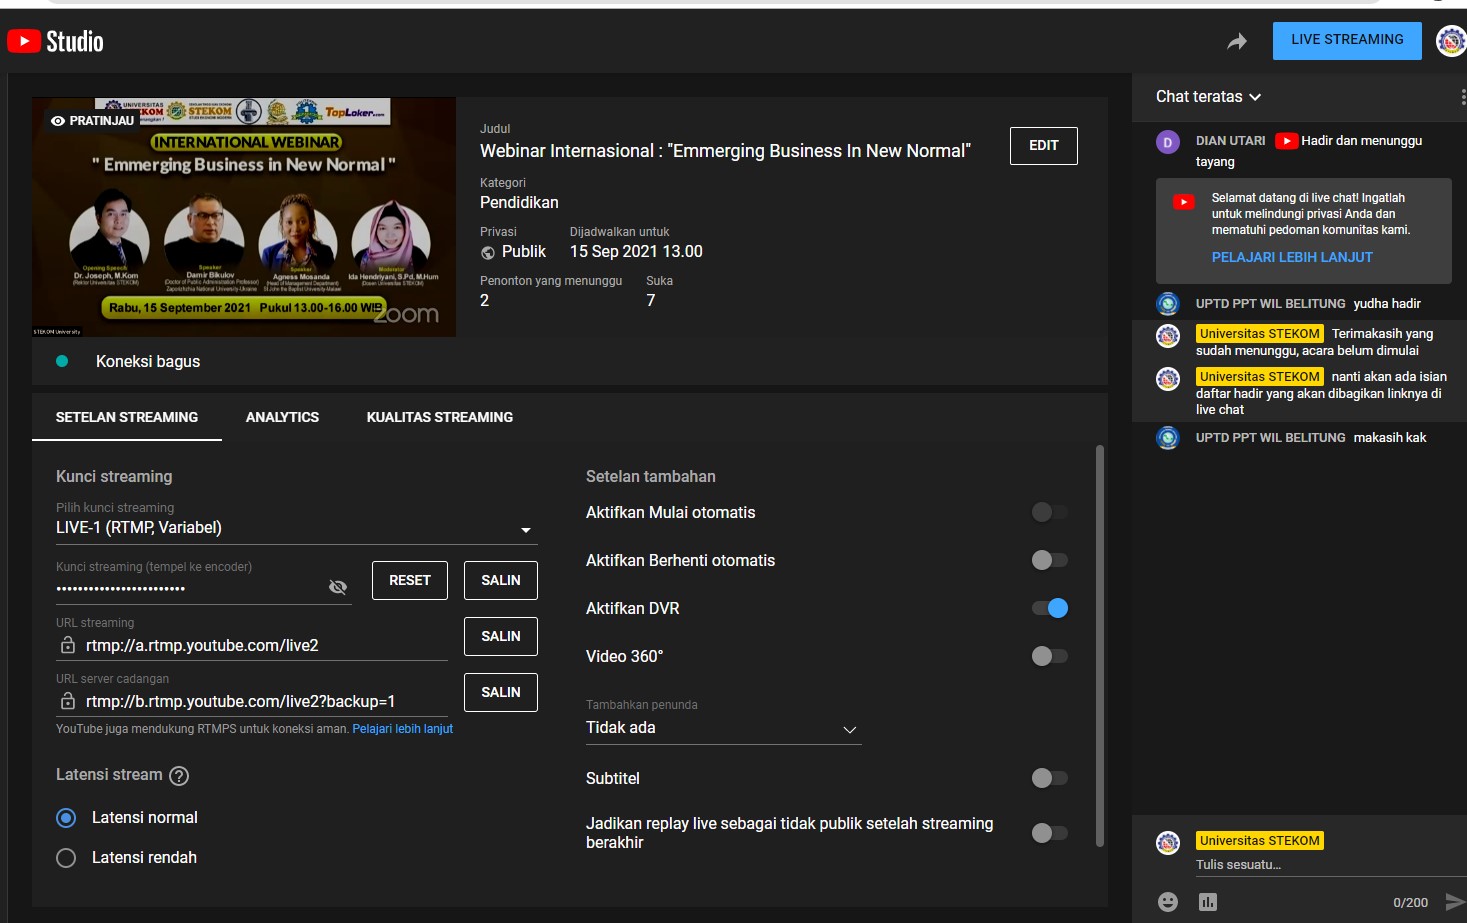Click Universitas STEKOM avatar in chat input area

click(x=1168, y=842)
